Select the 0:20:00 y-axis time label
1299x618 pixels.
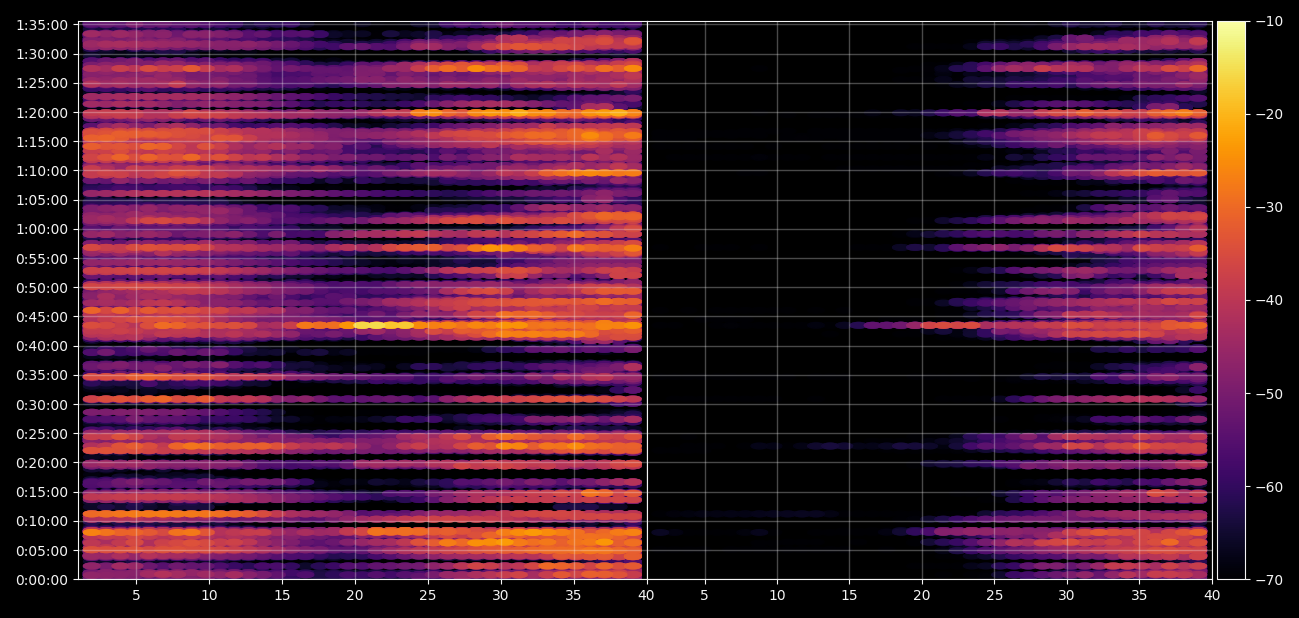(42, 463)
